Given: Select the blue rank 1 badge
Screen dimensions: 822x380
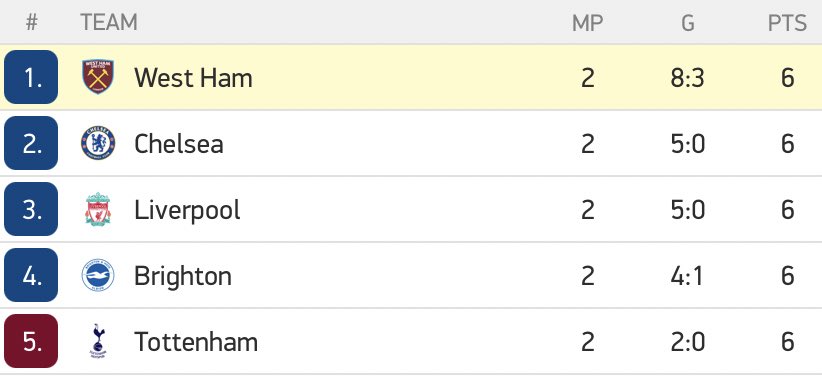Looking at the screenshot, I should point(31,77).
